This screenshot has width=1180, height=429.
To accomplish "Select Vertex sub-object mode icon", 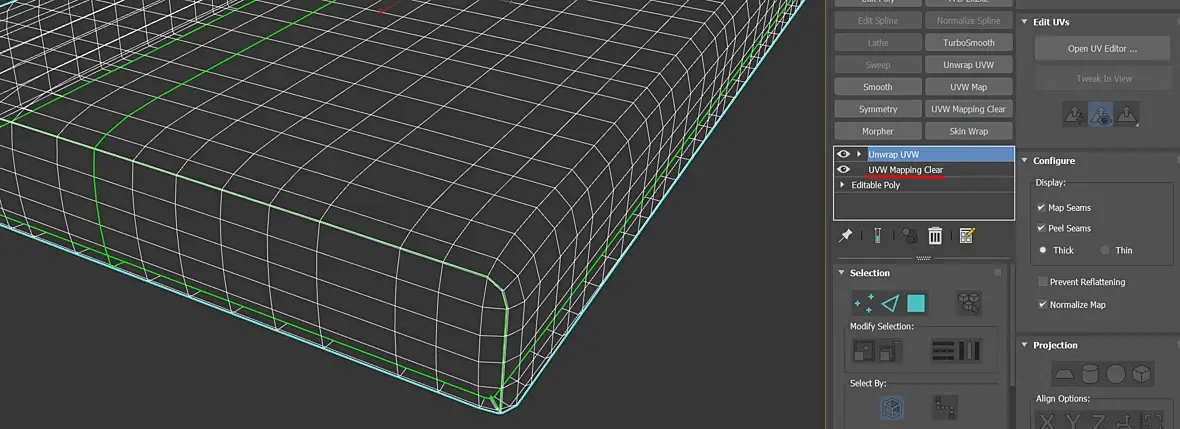I will (x=862, y=303).
